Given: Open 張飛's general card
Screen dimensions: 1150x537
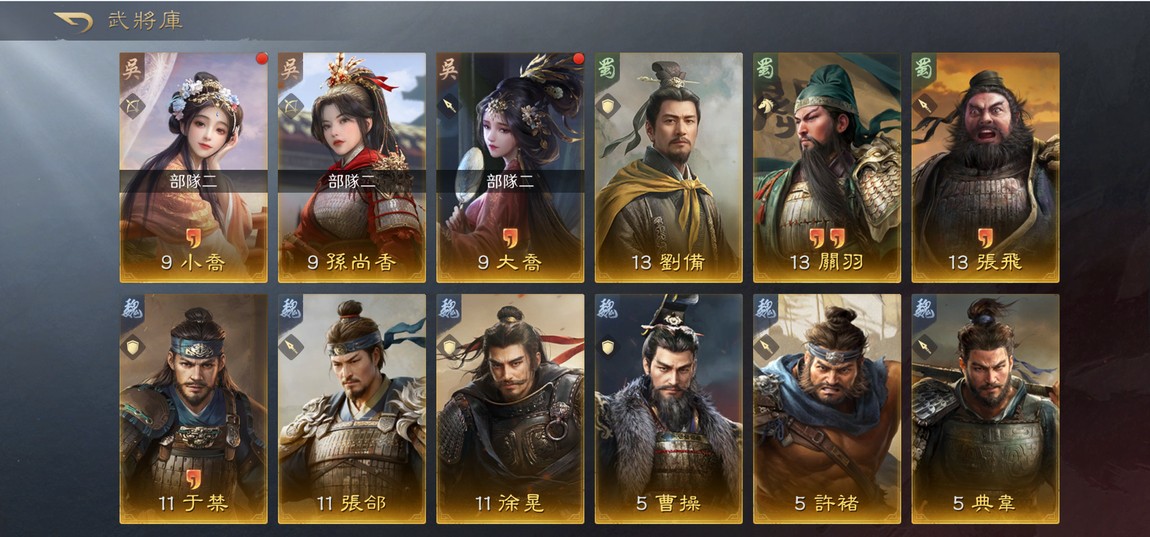Looking at the screenshot, I should point(985,167).
